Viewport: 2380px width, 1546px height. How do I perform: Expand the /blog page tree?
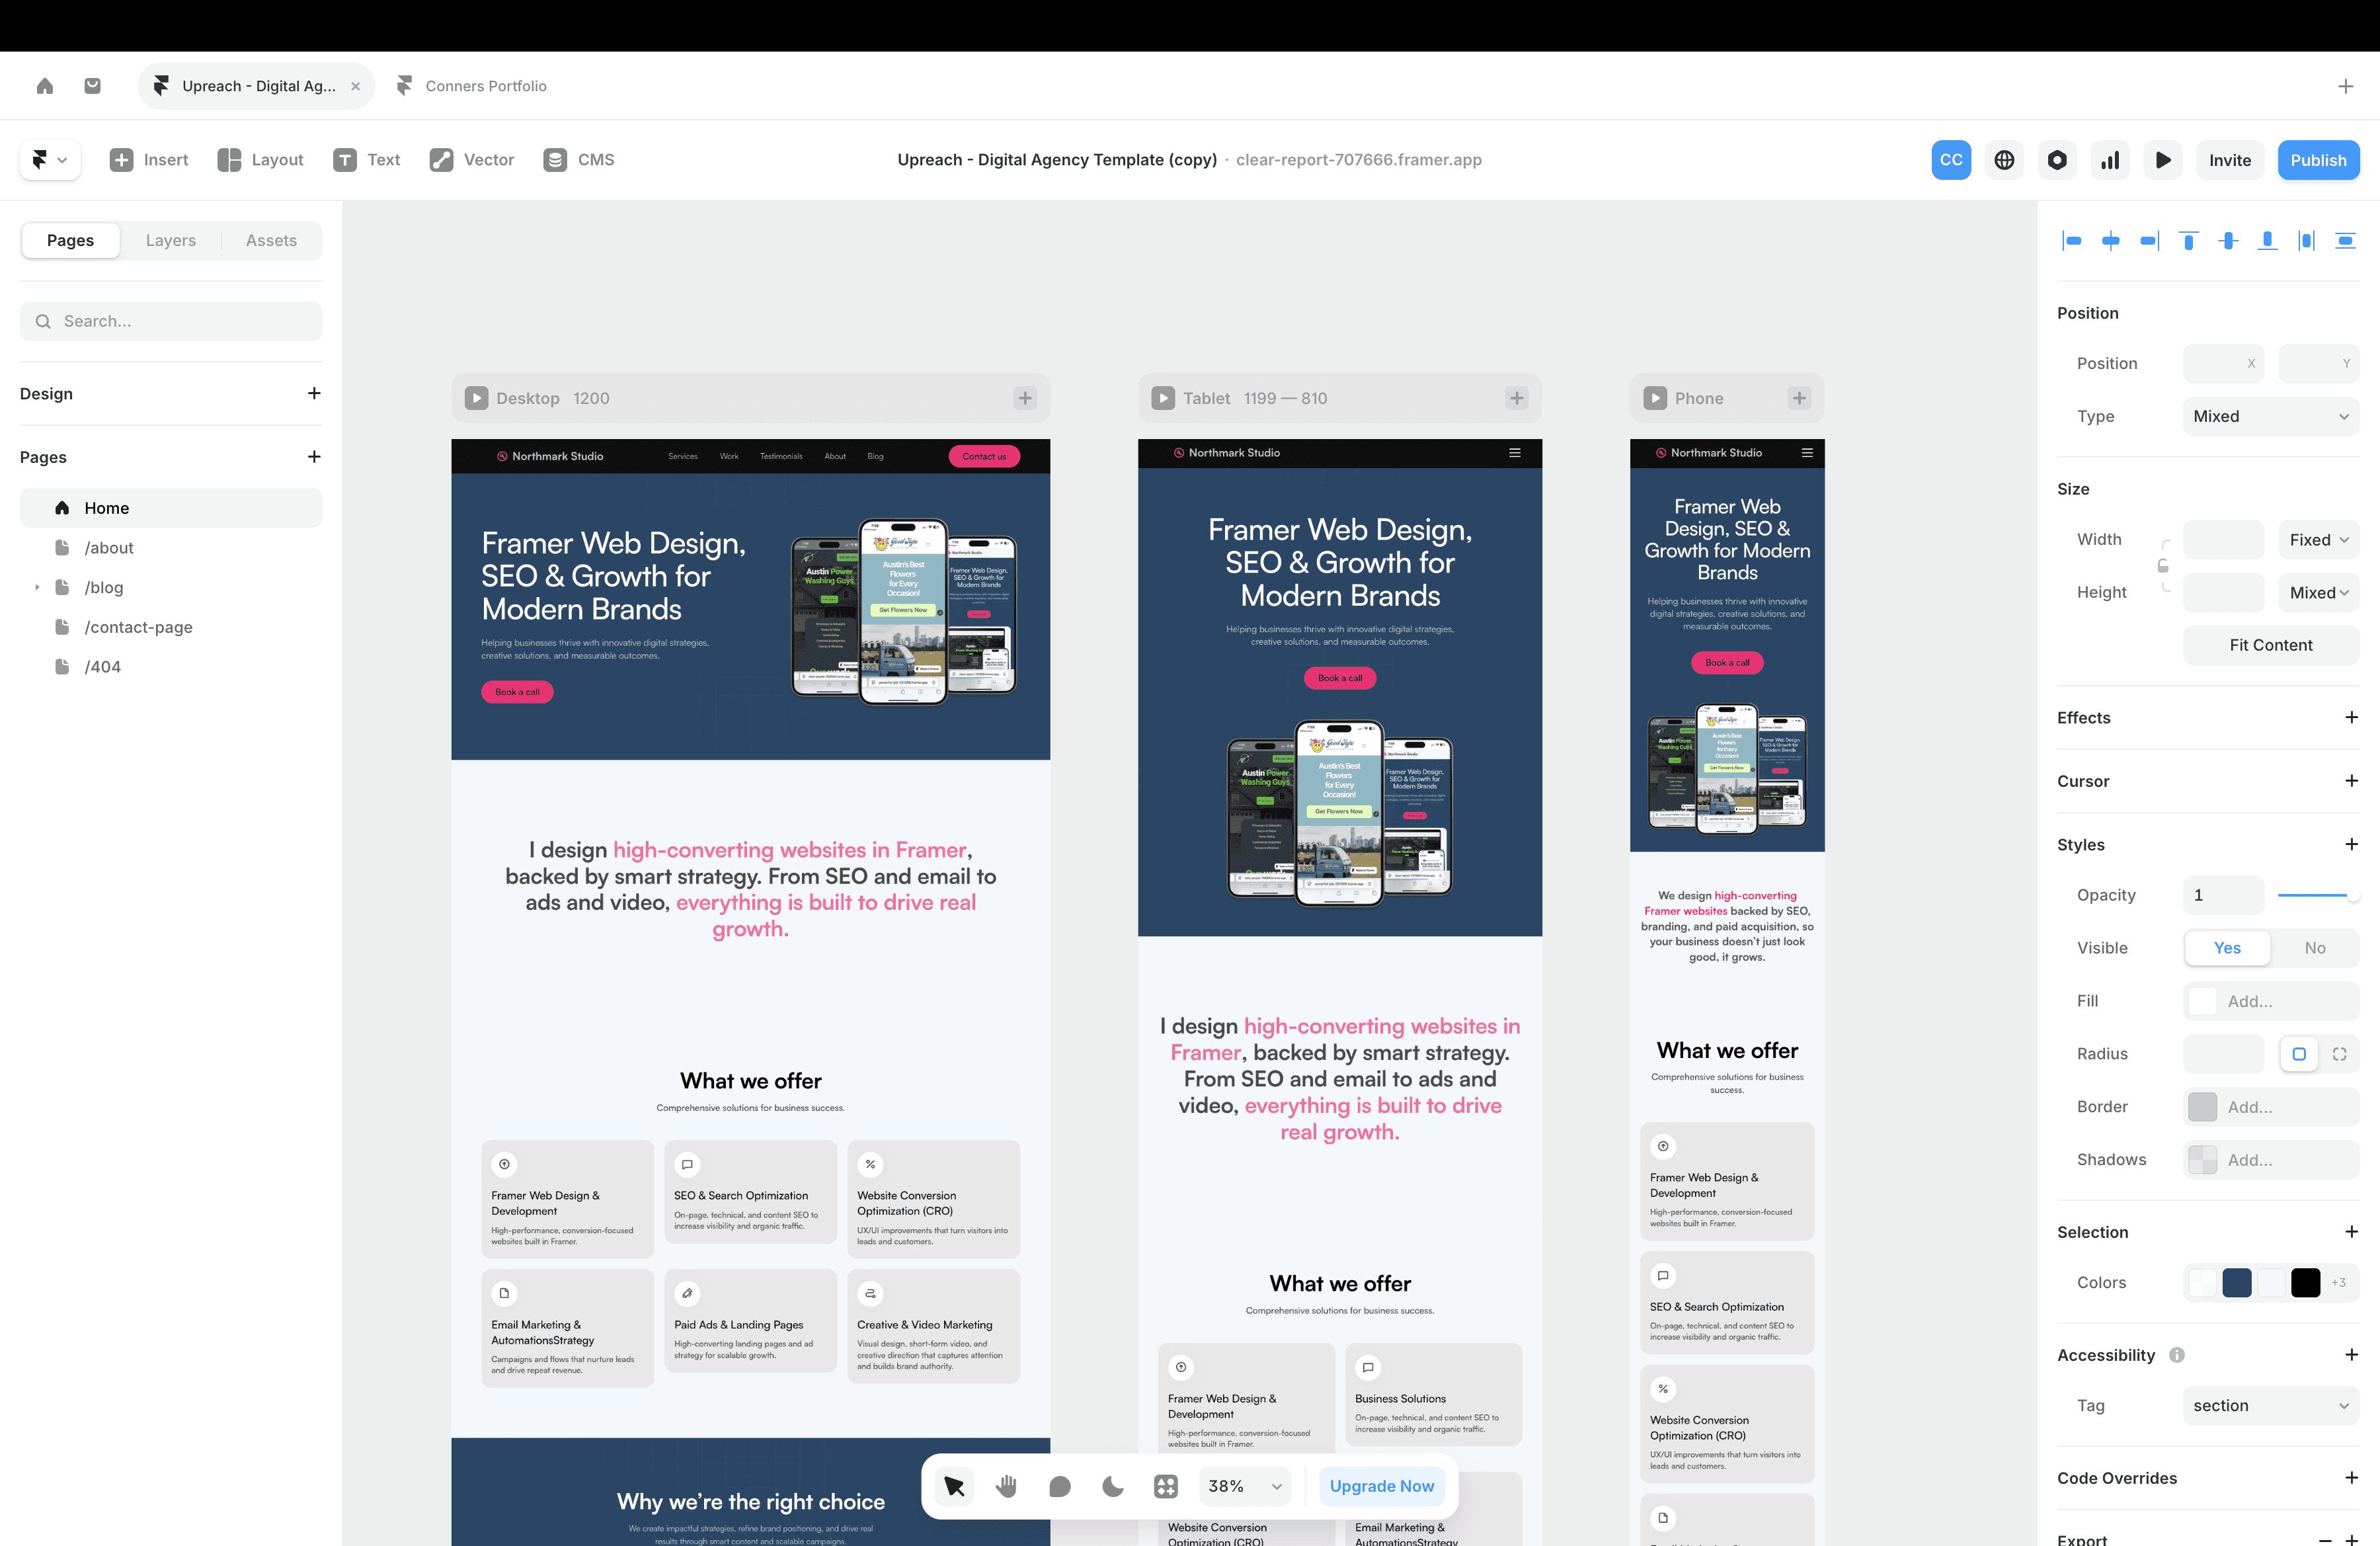[37, 587]
